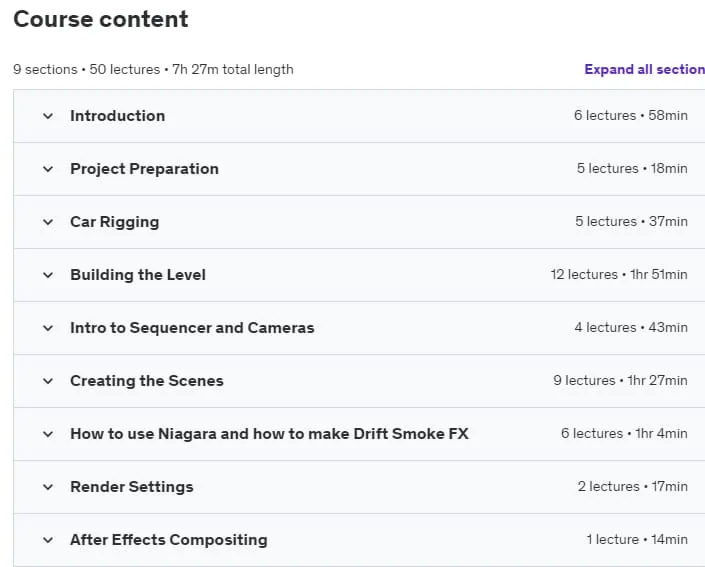Screen dimensions: 705x567
Task: Expand the After Effects Compositing chevron
Action: (x=48, y=540)
